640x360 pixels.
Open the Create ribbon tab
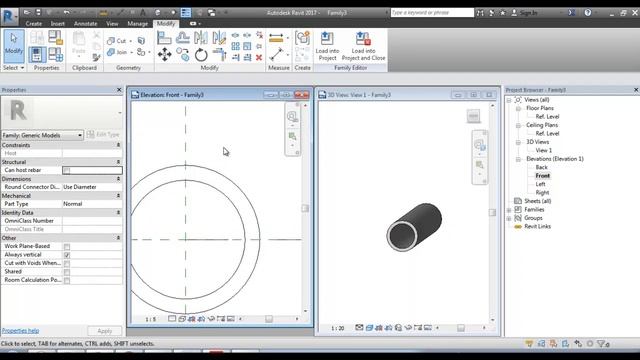[x=33, y=24]
